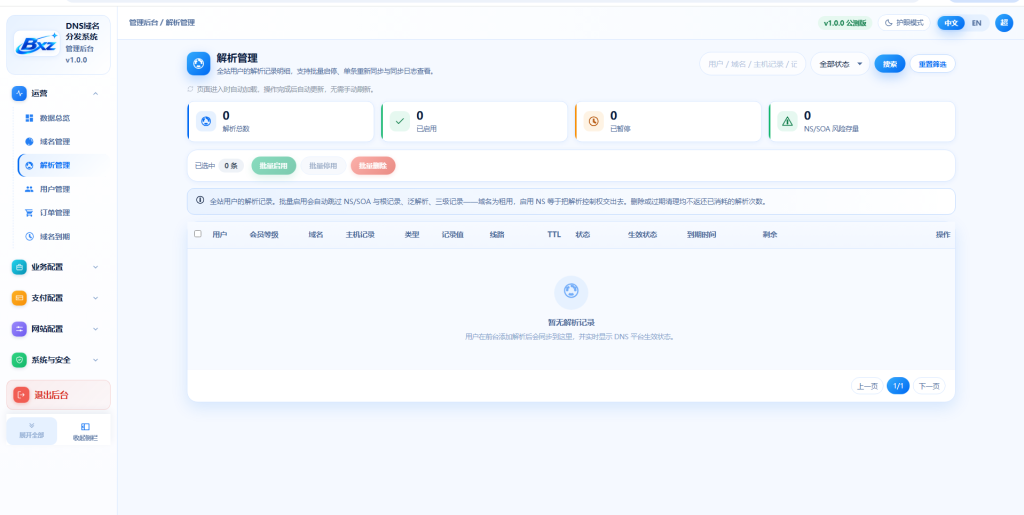Go to 域名管理 menu item
The width and height of the screenshot is (1024, 515).
click(x=64, y=142)
